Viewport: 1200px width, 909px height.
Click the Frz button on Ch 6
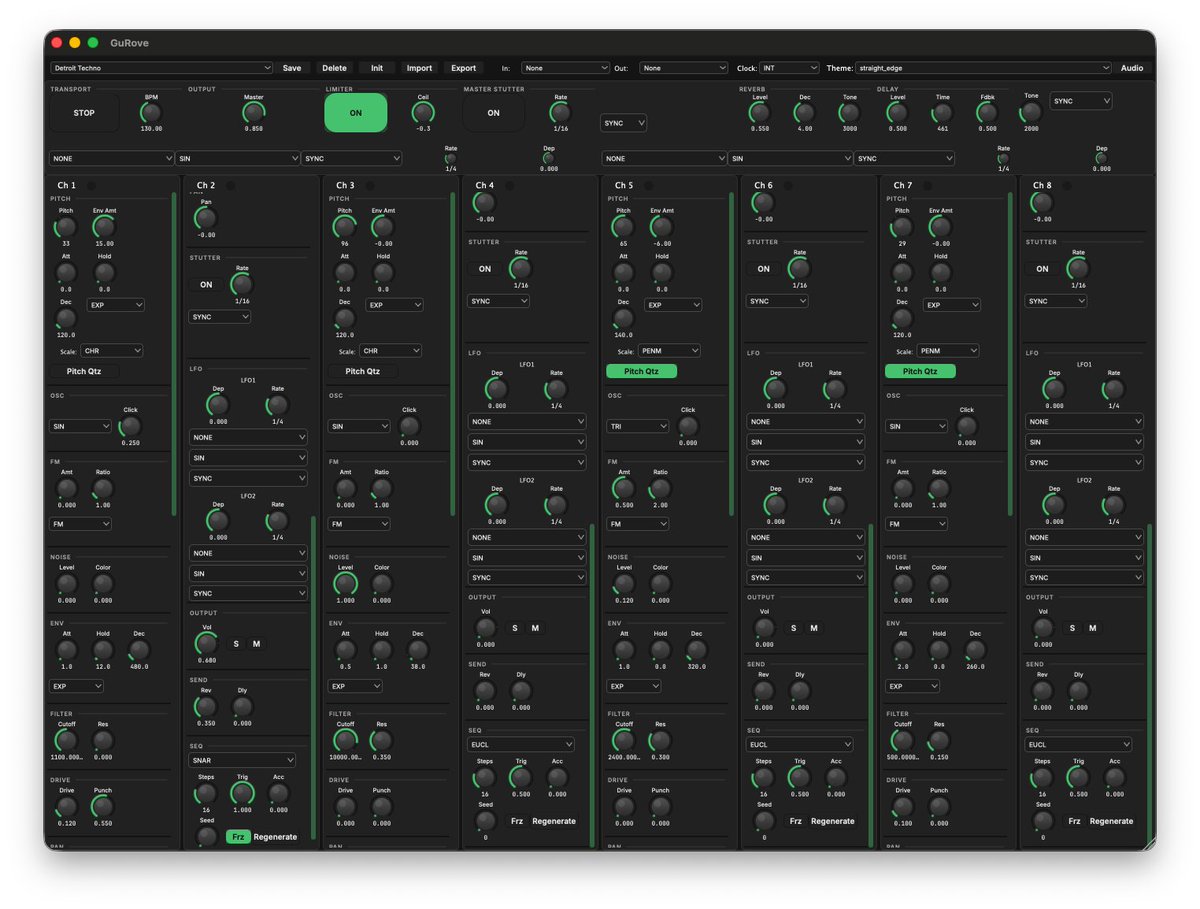pyautogui.click(x=795, y=821)
